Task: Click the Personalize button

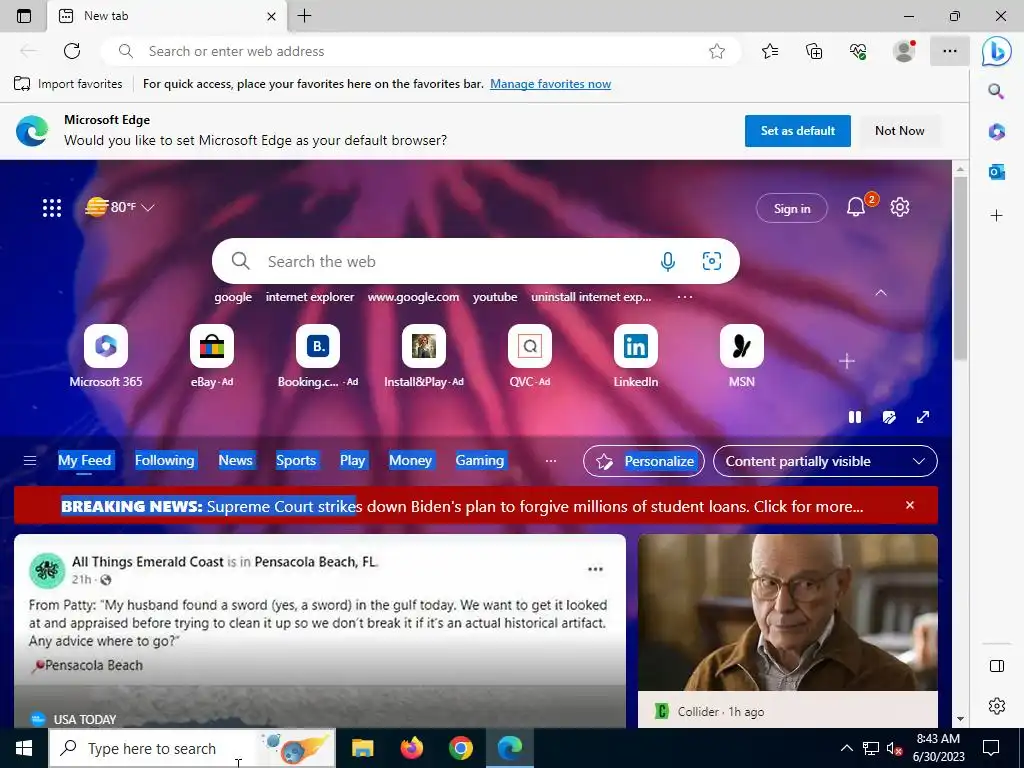Action: click(644, 461)
